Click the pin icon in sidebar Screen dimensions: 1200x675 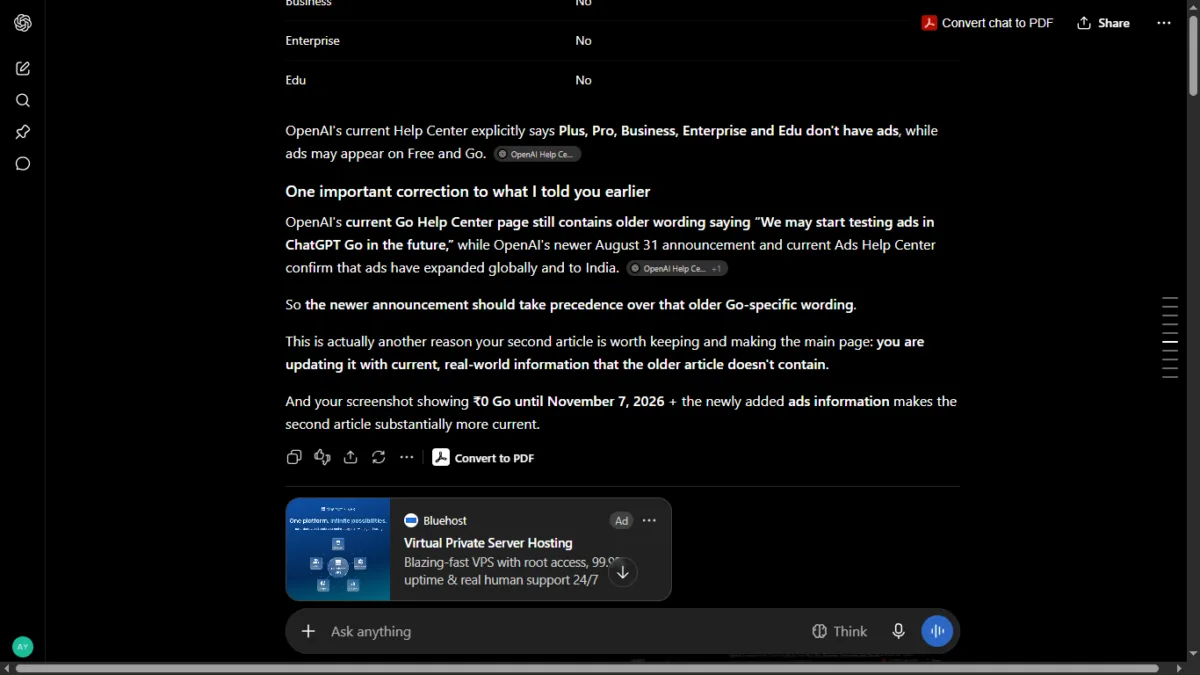[23, 132]
